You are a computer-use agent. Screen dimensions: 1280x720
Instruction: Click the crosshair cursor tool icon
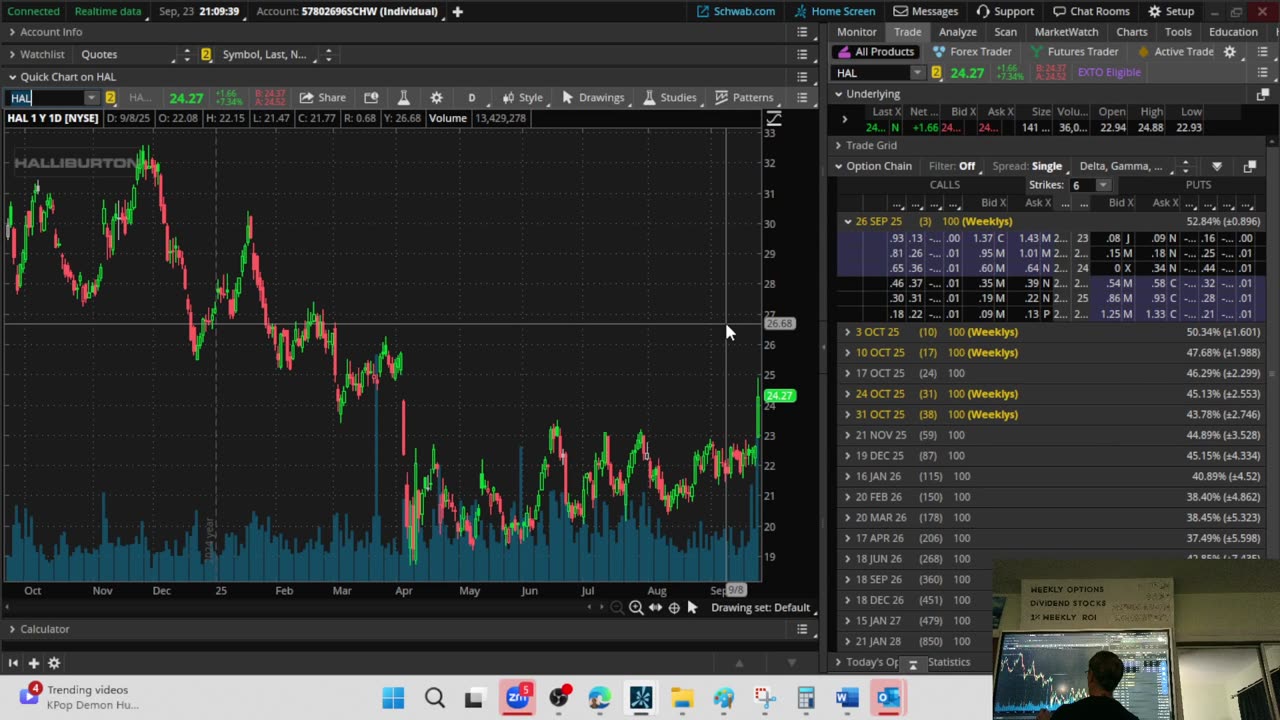coord(674,608)
